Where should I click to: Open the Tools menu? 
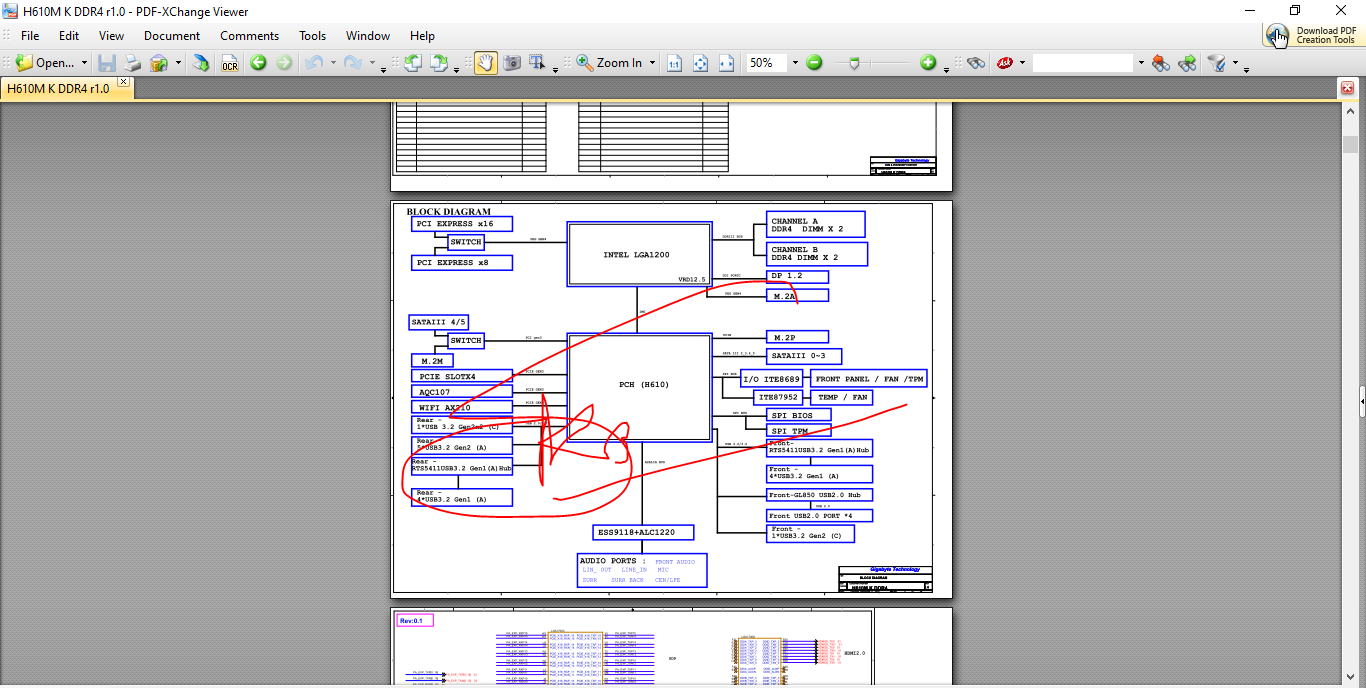(x=313, y=35)
